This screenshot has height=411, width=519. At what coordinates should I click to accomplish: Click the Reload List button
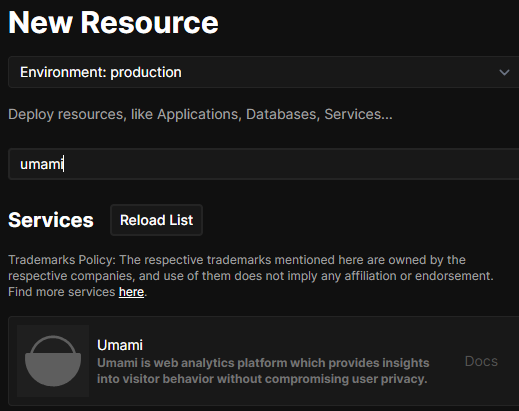click(x=156, y=220)
